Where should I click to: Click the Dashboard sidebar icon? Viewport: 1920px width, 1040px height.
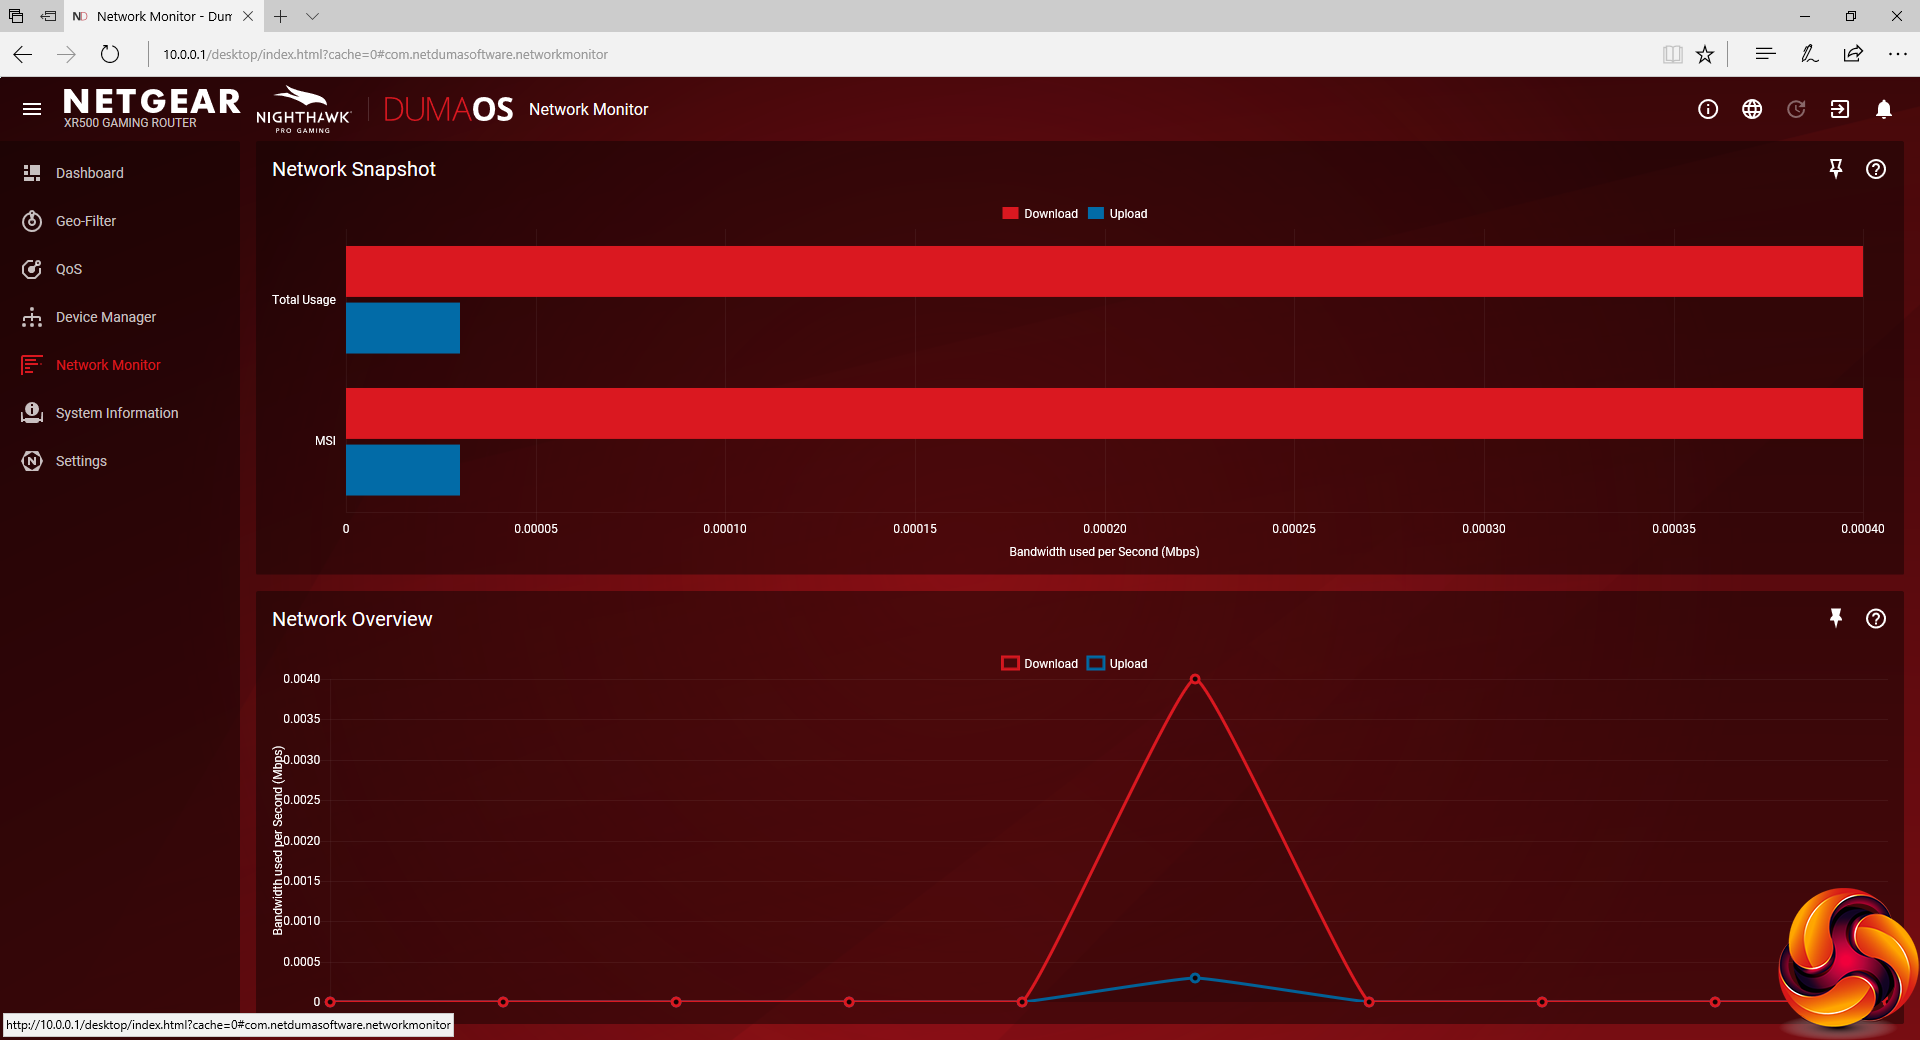(32, 173)
